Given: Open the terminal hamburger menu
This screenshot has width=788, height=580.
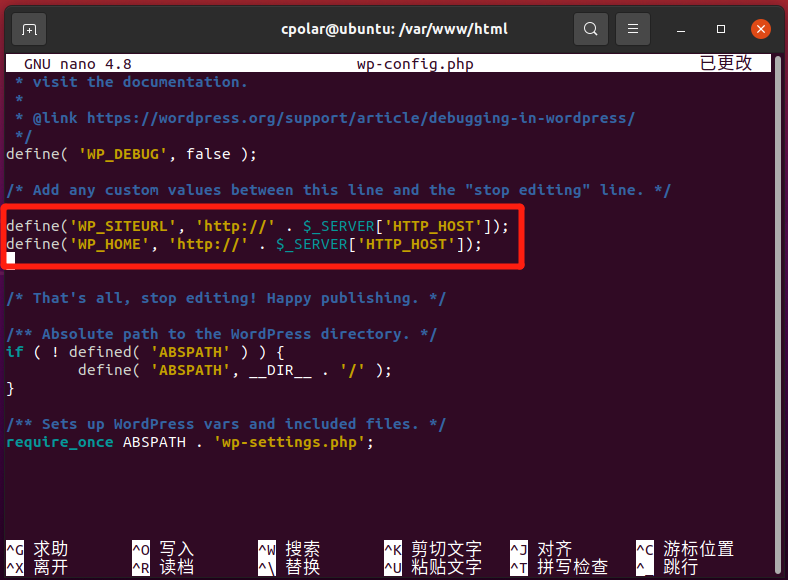Looking at the screenshot, I should (x=633, y=29).
